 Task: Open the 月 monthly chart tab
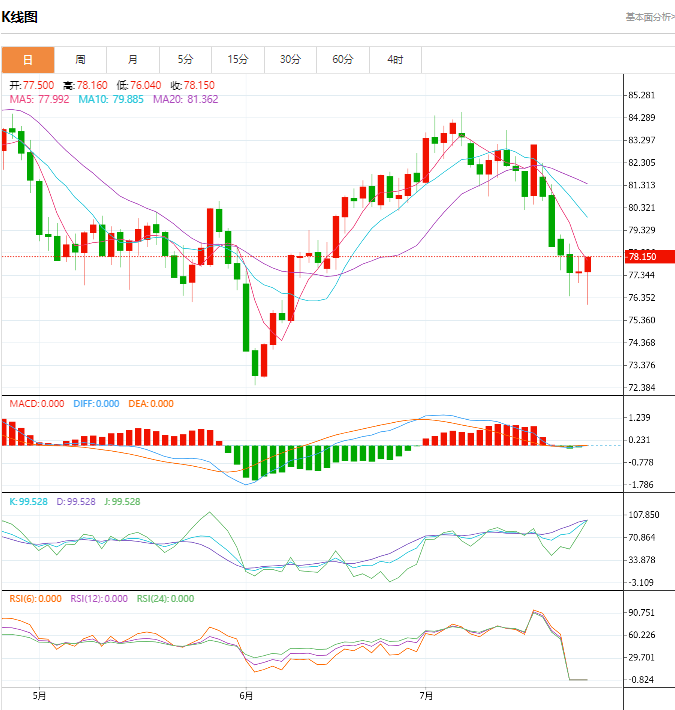(133, 60)
